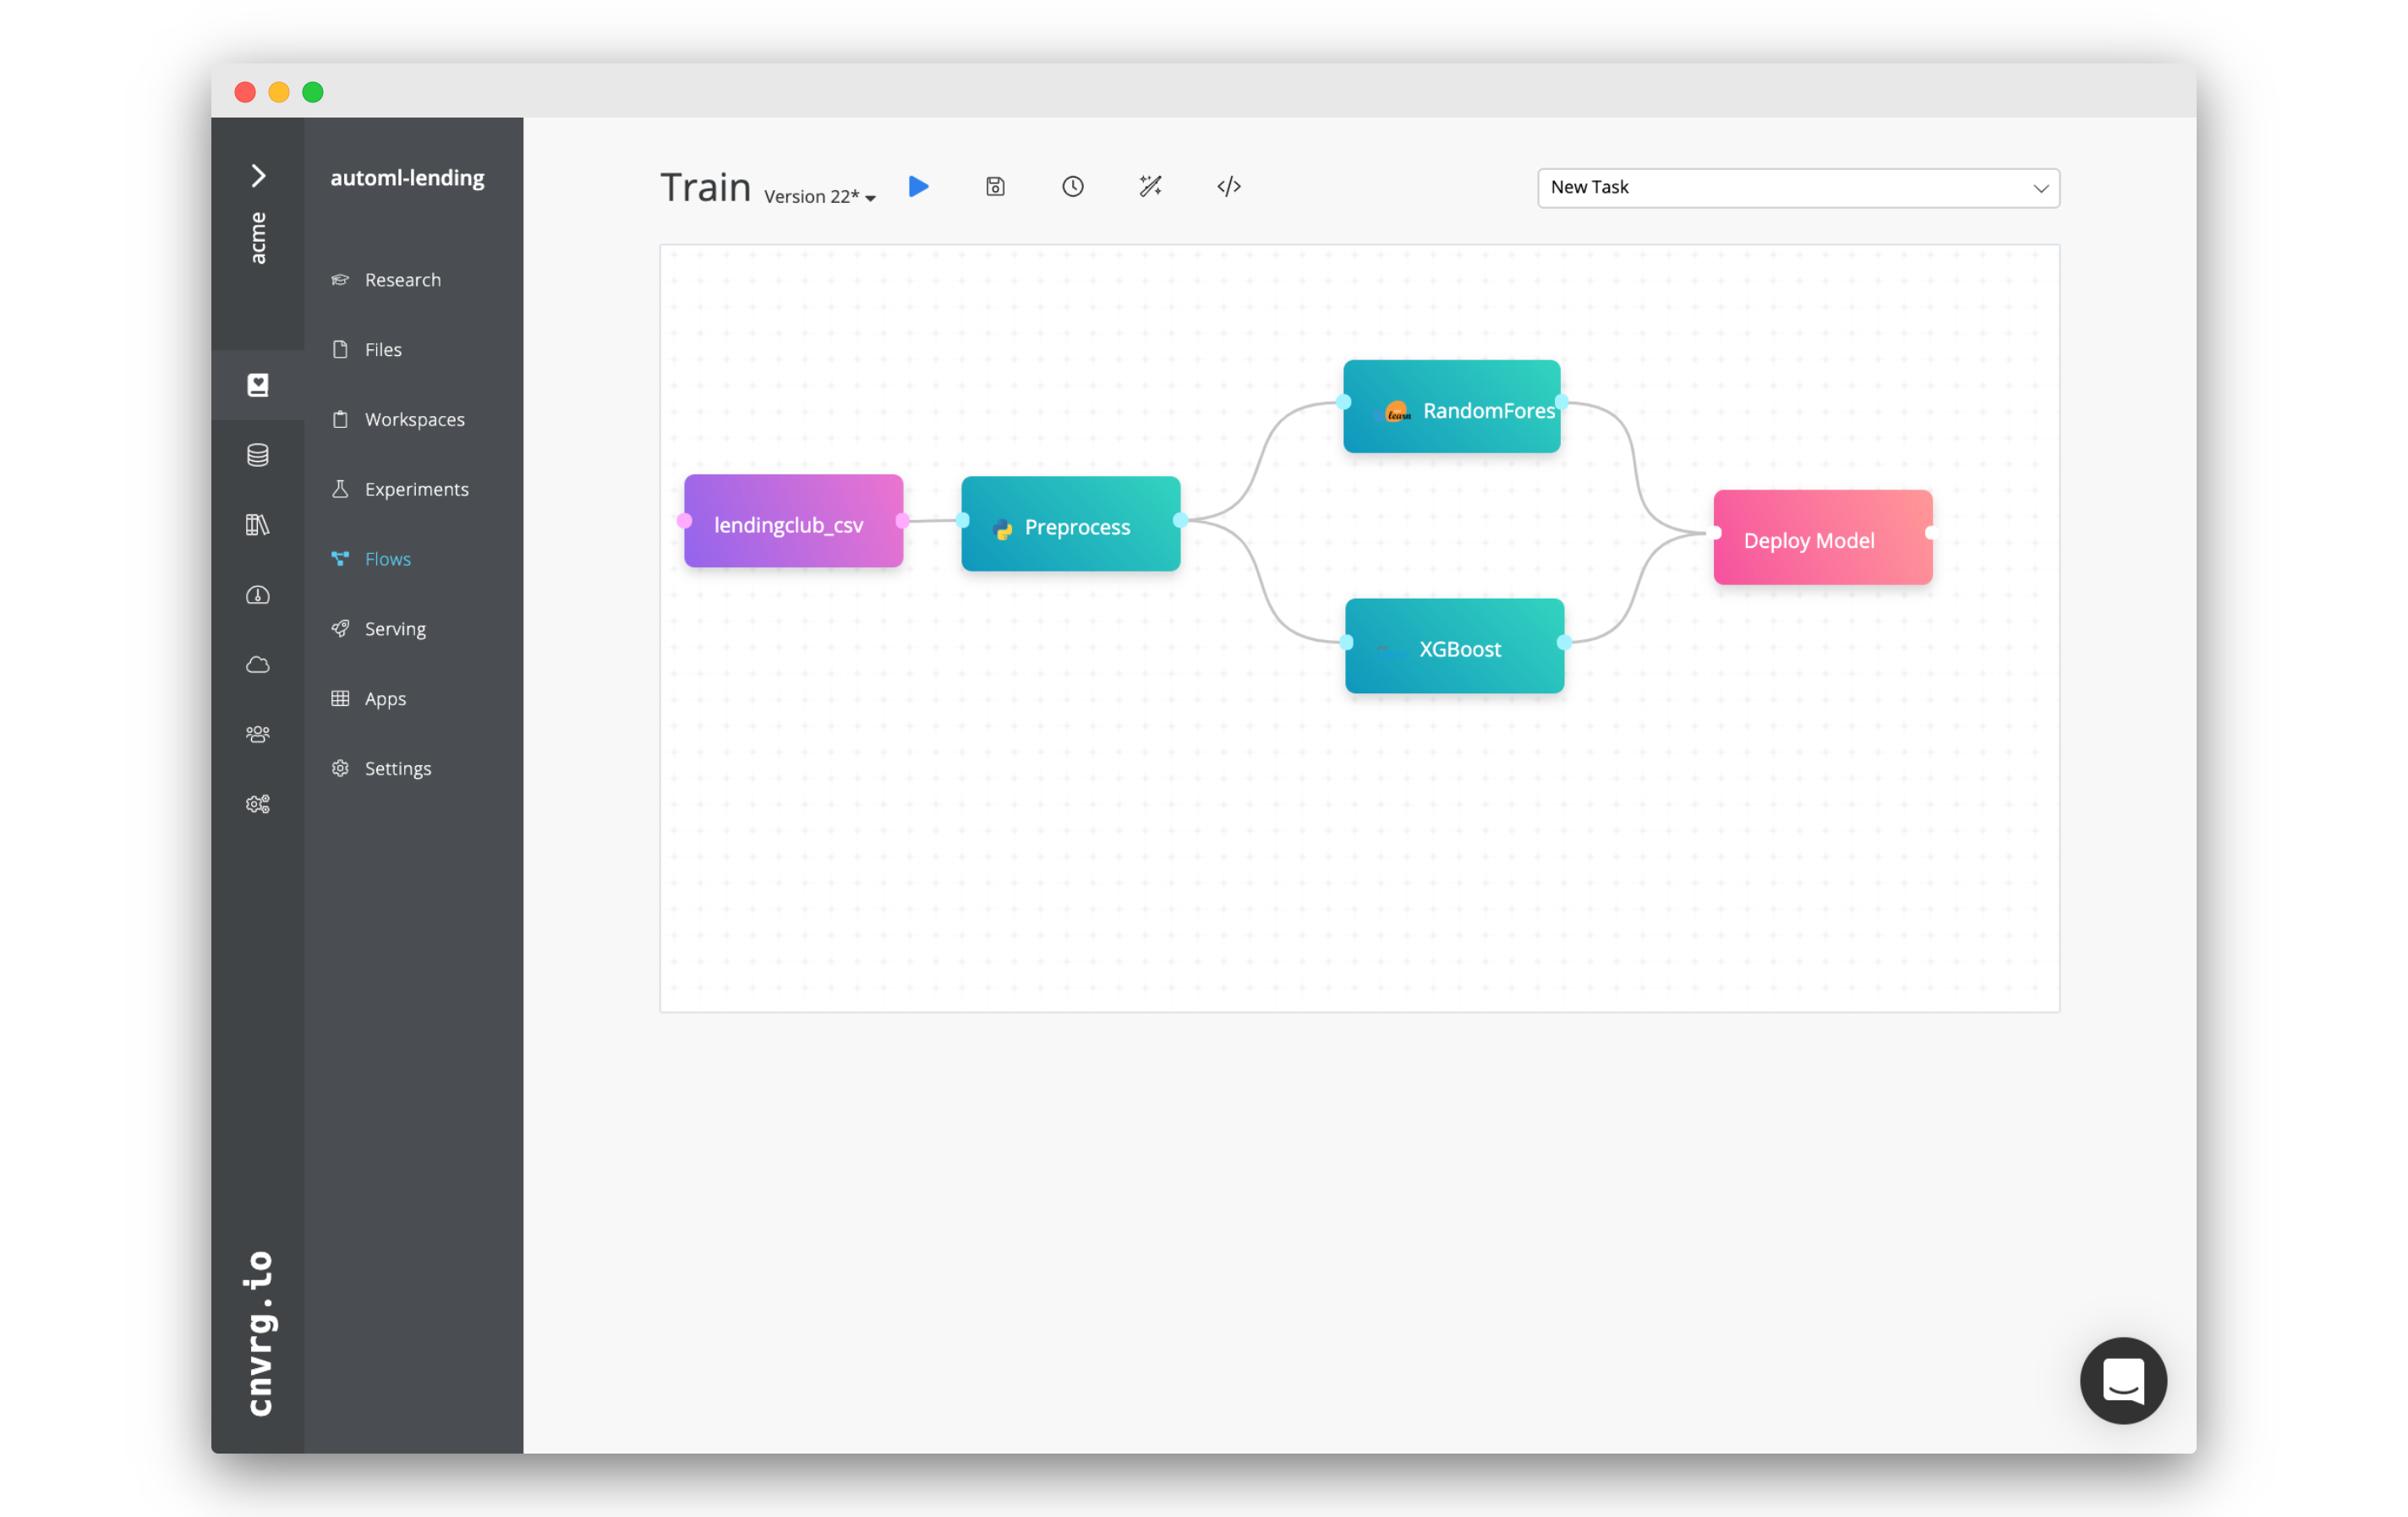Open Workspaces in project menu
This screenshot has height=1517, width=2408.
[414, 419]
